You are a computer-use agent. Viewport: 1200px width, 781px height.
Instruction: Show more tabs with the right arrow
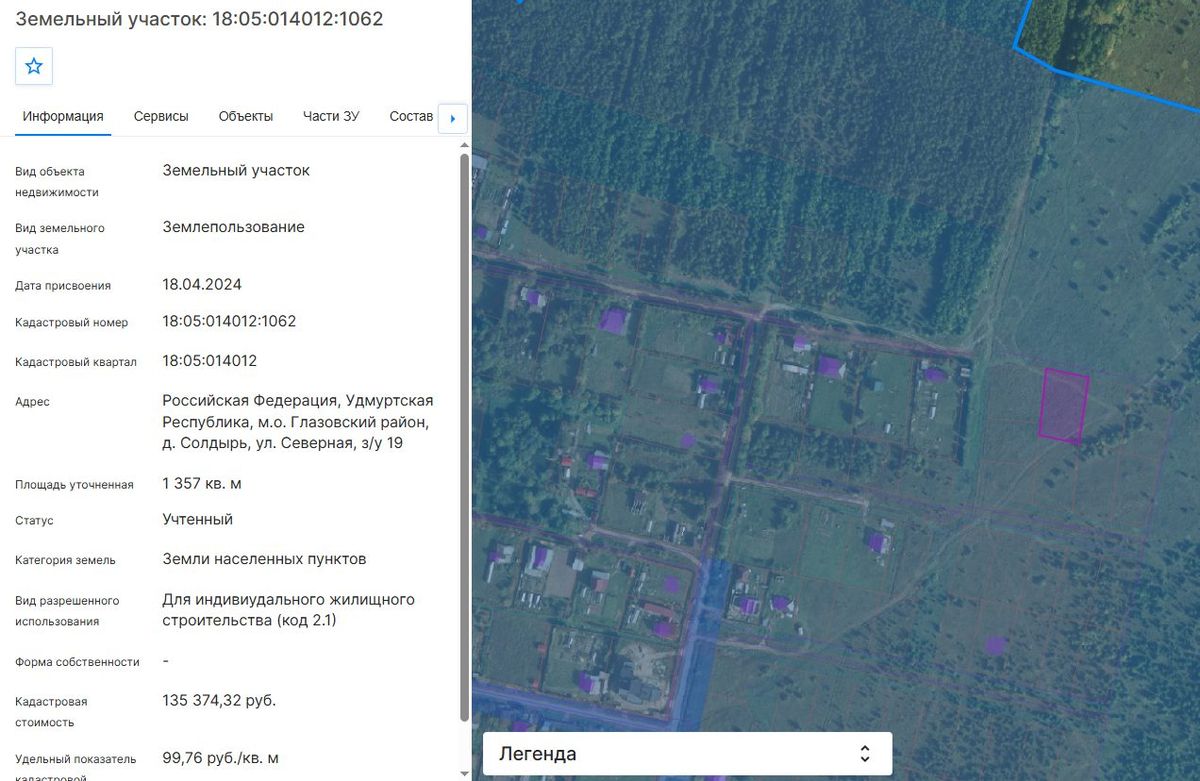pyautogui.click(x=453, y=119)
